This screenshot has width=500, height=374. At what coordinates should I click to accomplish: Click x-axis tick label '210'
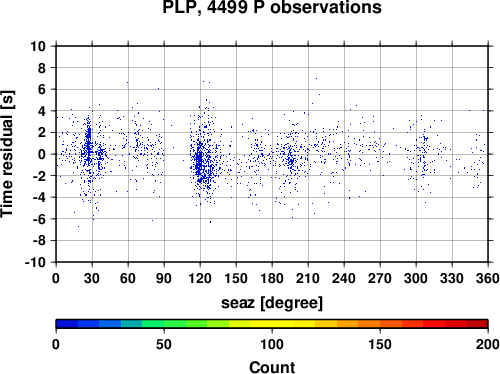(308, 278)
